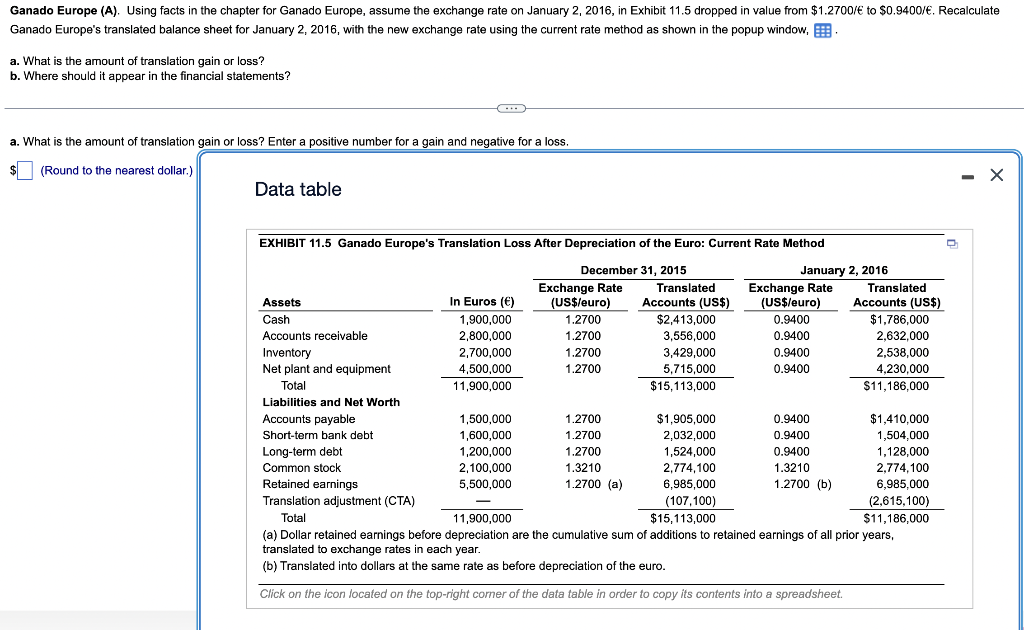Click the copy-to-clipboard icon on the exhibit
This screenshot has height=630, width=1024.
[951, 243]
